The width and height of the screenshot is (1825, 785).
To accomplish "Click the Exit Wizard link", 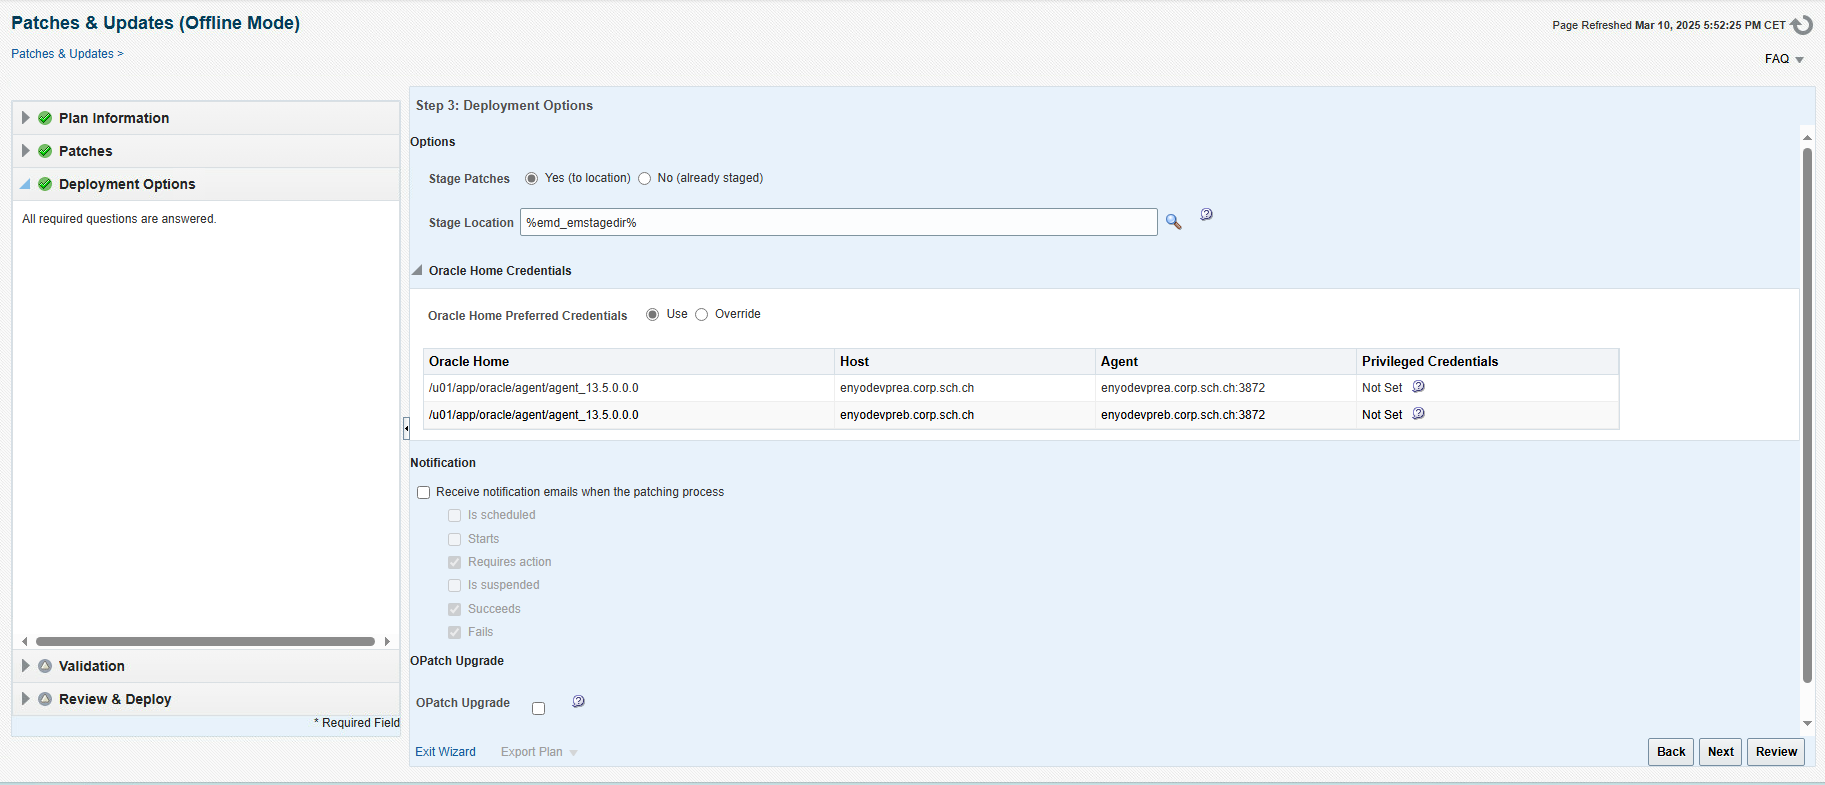I will click(445, 752).
